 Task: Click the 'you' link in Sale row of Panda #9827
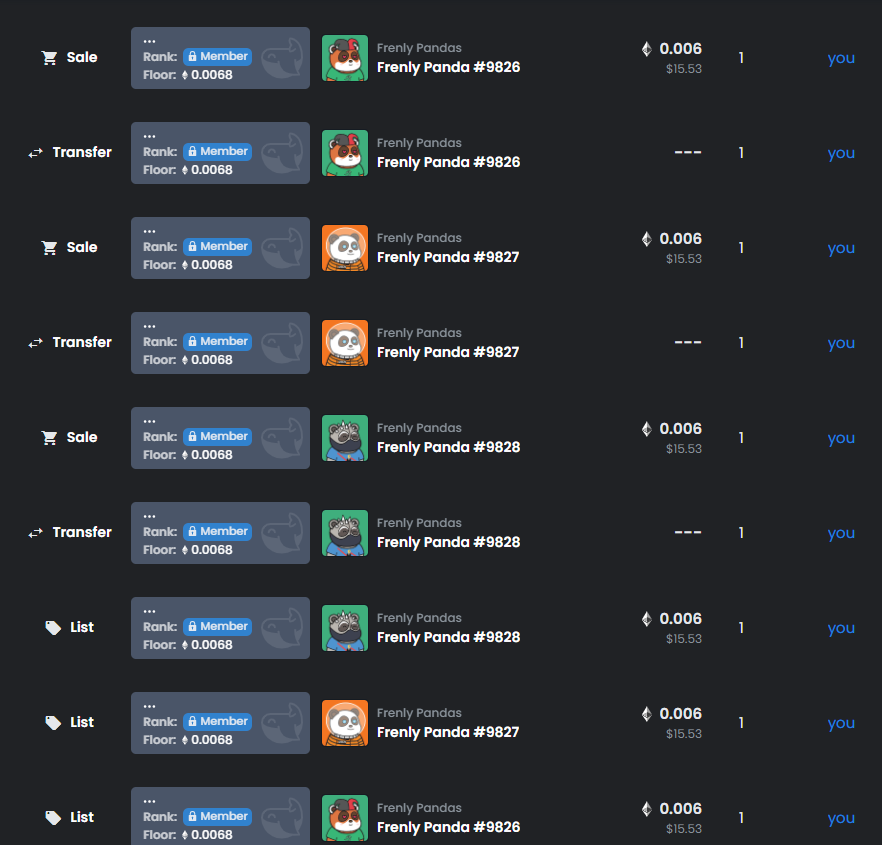(x=841, y=249)
